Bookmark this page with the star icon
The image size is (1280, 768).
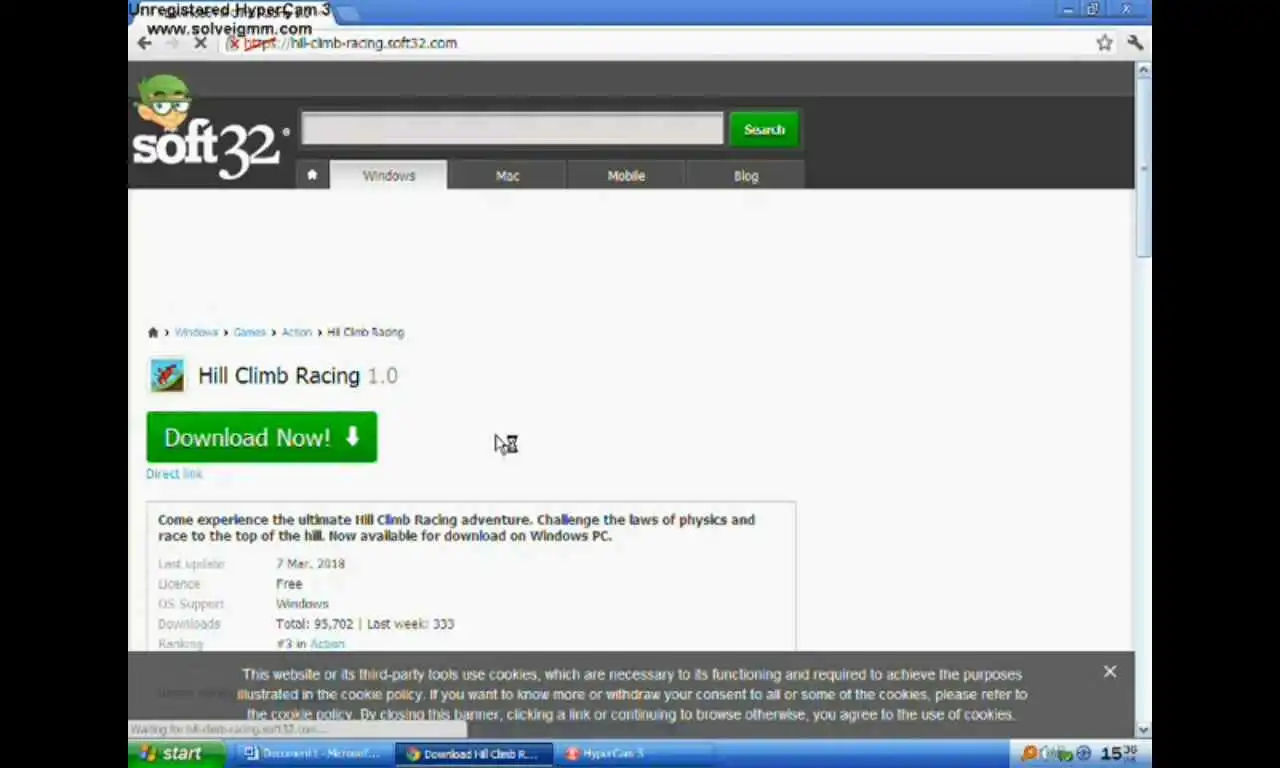pos(1104,43)
